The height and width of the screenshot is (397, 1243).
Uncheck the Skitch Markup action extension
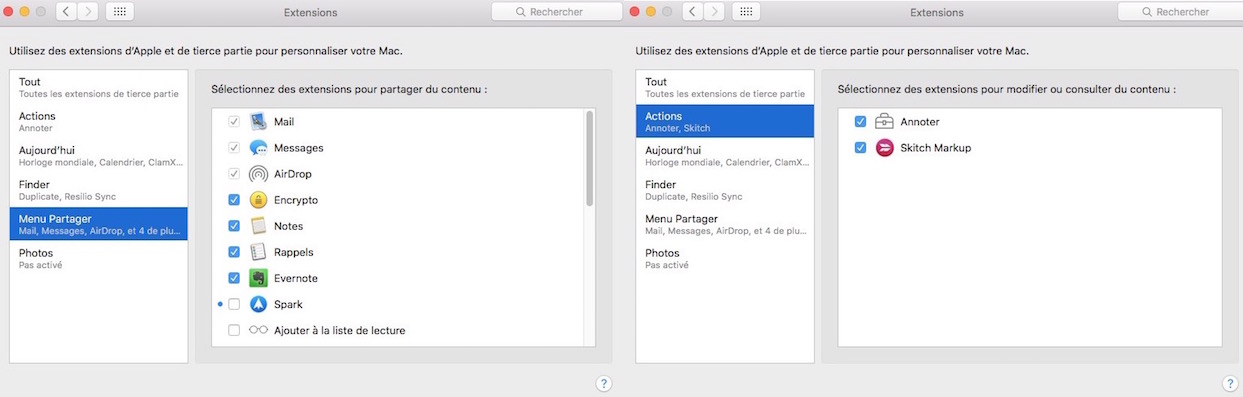click(860, 148)
